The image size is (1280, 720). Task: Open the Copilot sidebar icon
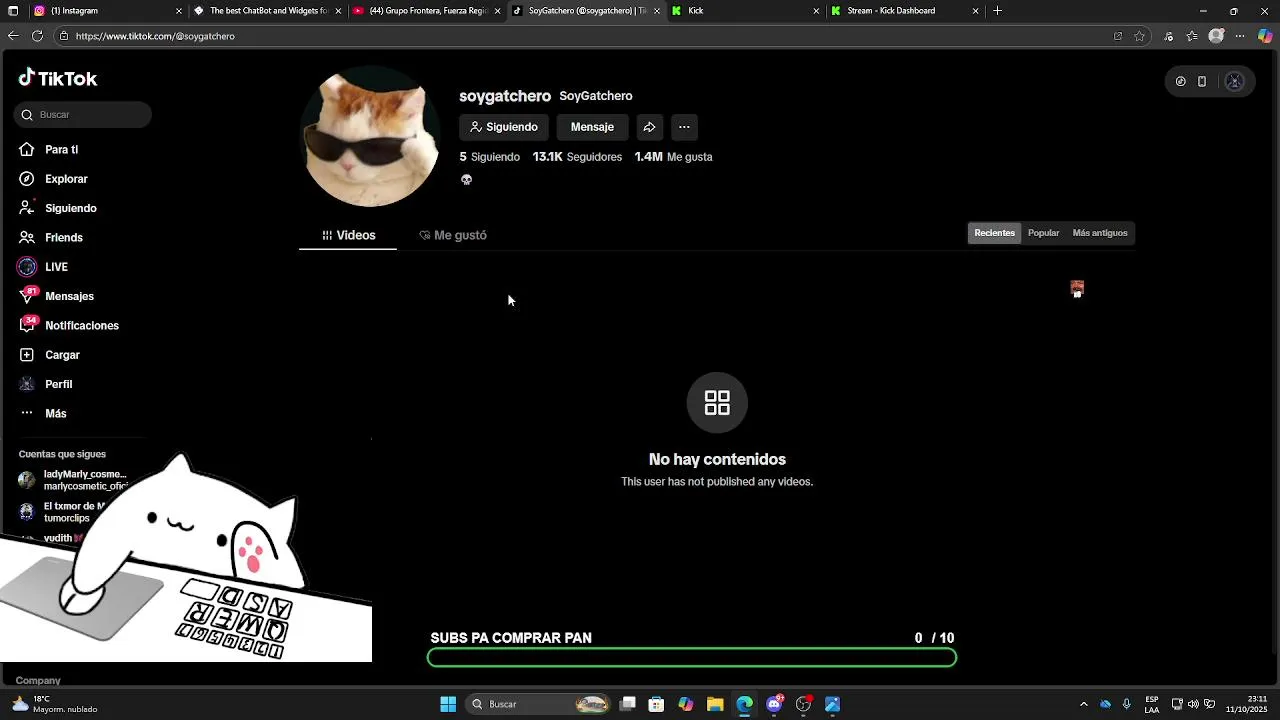[1265, 36]
